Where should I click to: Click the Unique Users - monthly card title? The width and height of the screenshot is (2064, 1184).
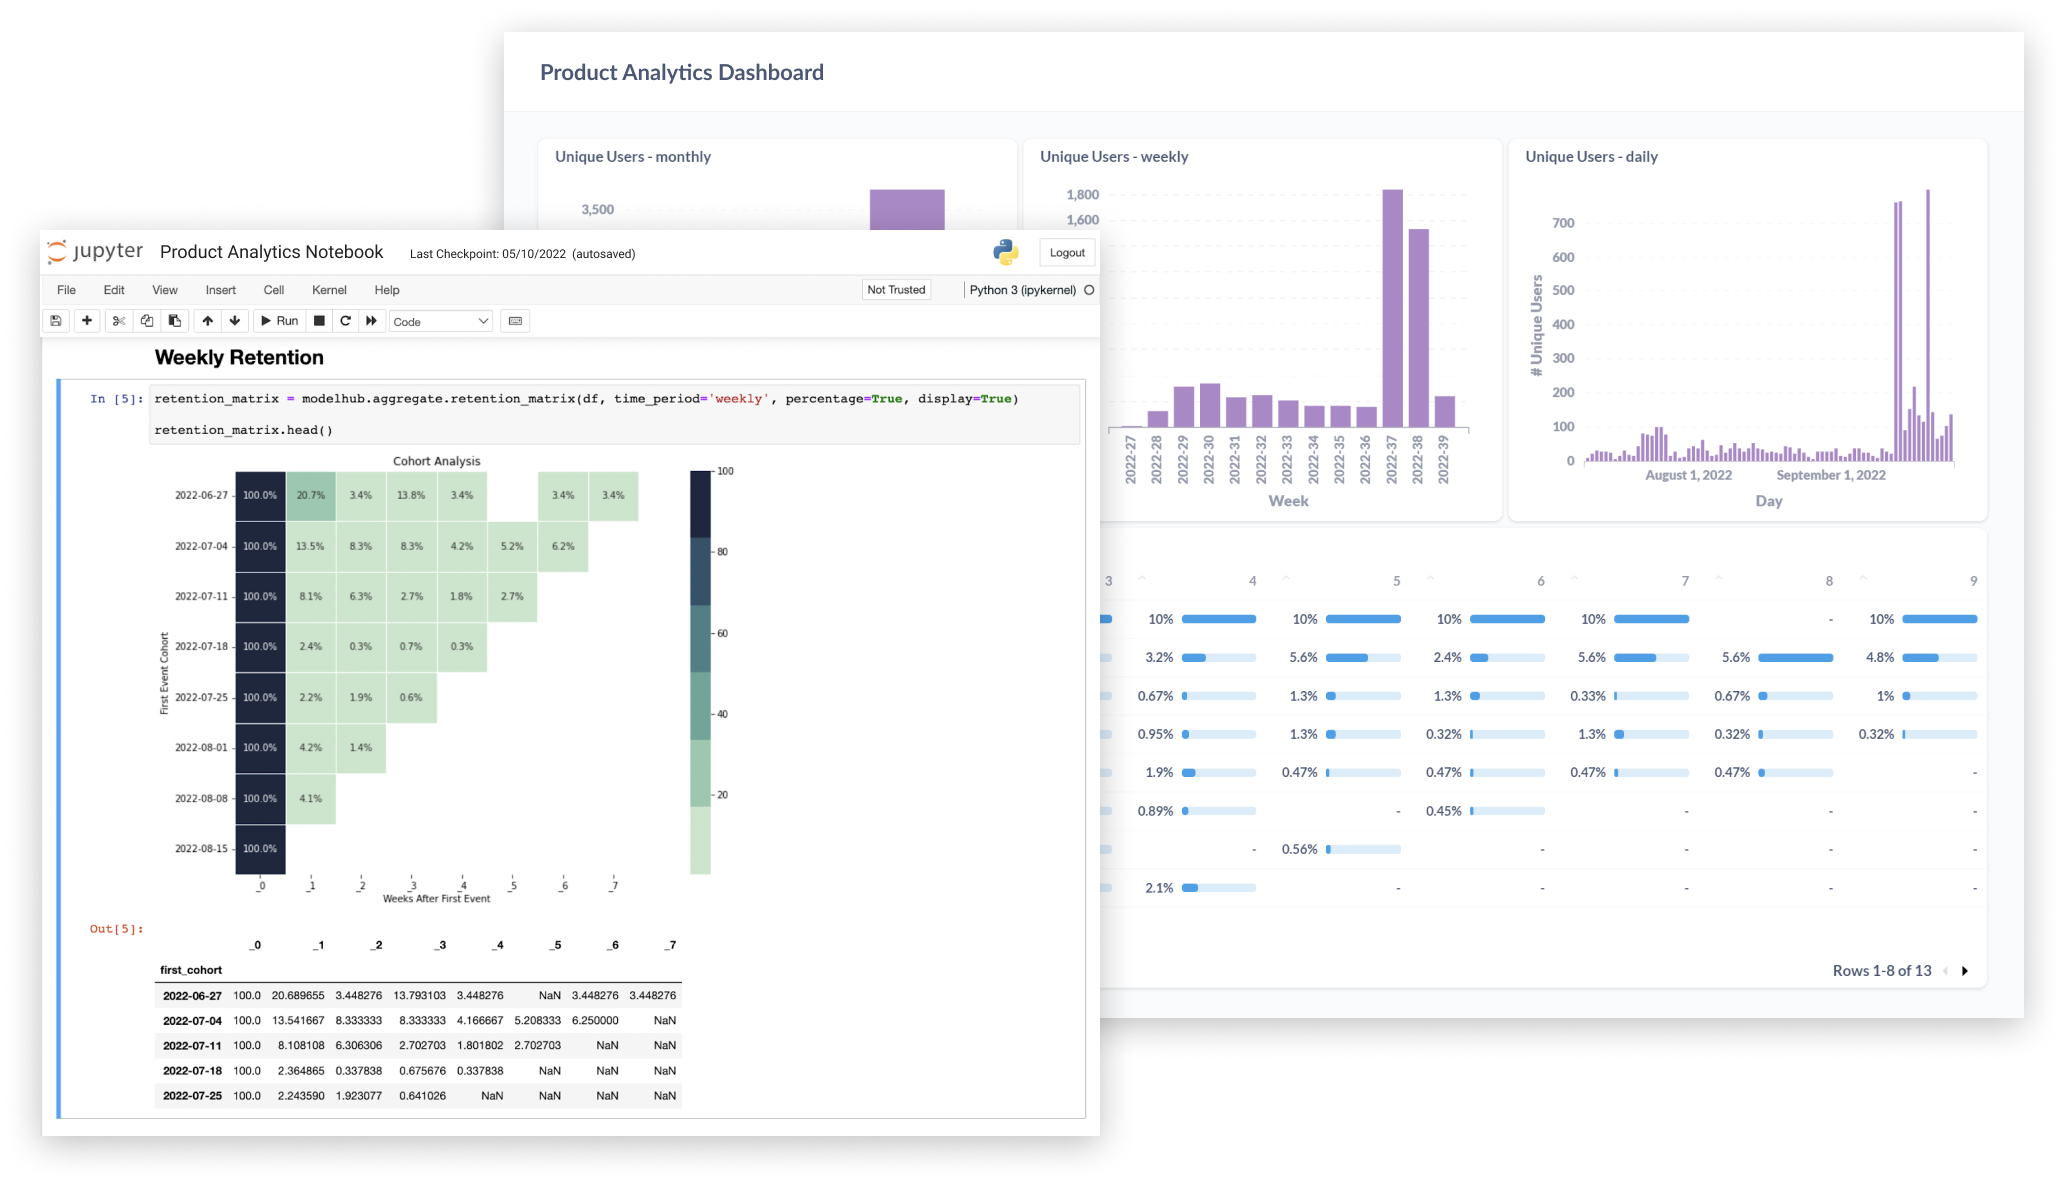coord(633,157)
